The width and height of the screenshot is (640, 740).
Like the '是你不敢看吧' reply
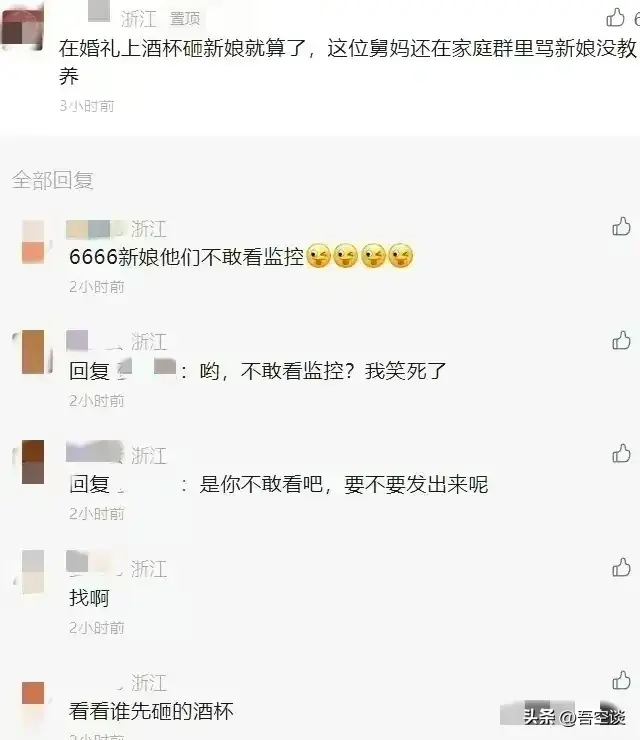point(621,454)
